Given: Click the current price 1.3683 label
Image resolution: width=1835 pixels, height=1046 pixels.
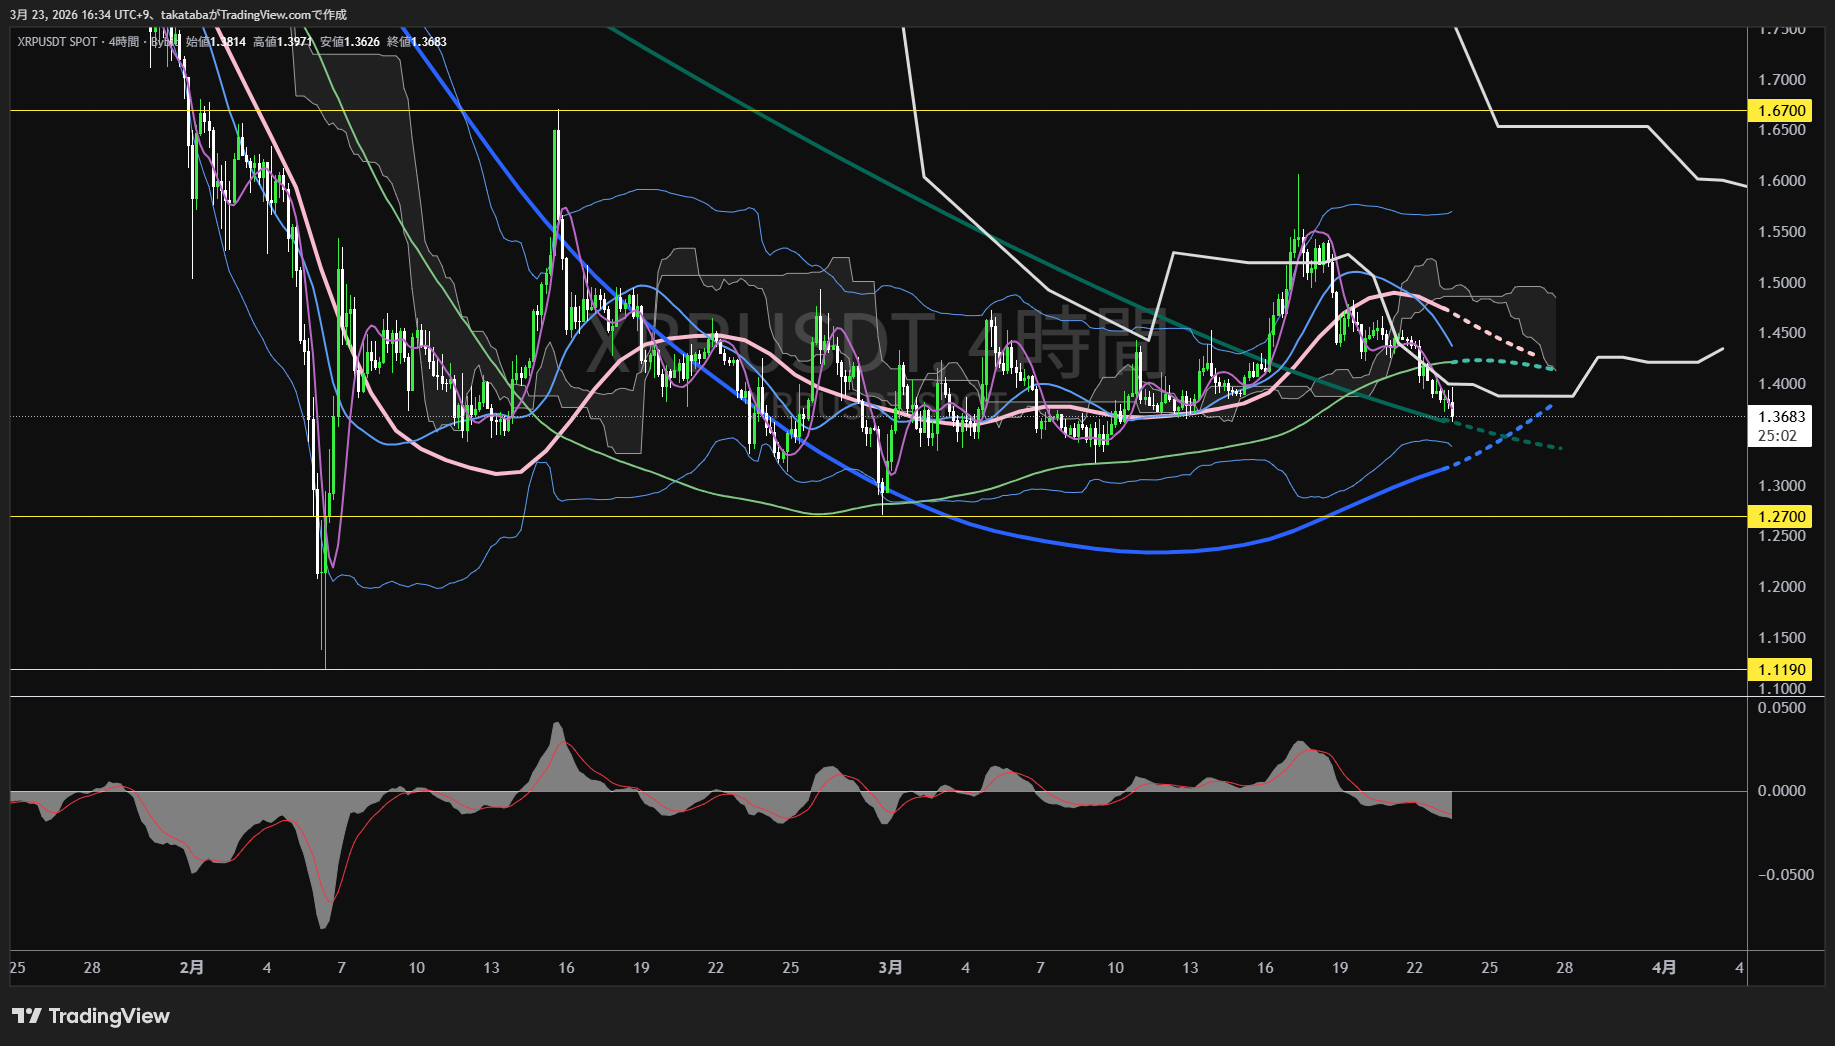Looking at the screenshot, I should 1781,417.
